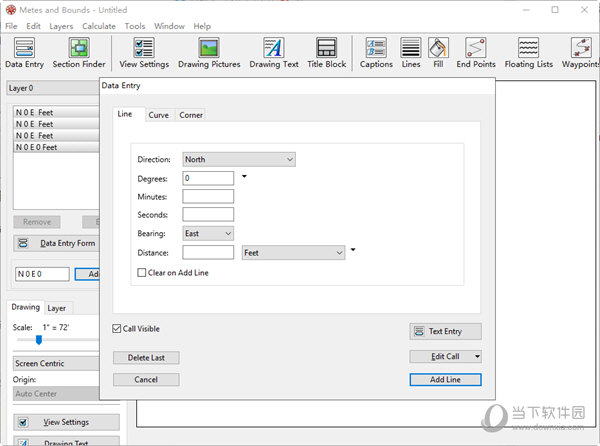Select the Drawing tab in the side panel
Image resolution: width=600 pixels, height=446 pixels.
click(x=25, y=307)
